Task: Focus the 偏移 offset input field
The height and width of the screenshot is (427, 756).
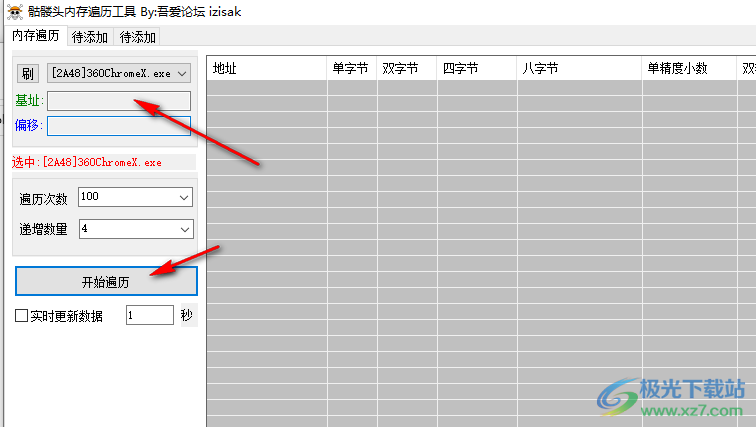Action: (119, 126)
